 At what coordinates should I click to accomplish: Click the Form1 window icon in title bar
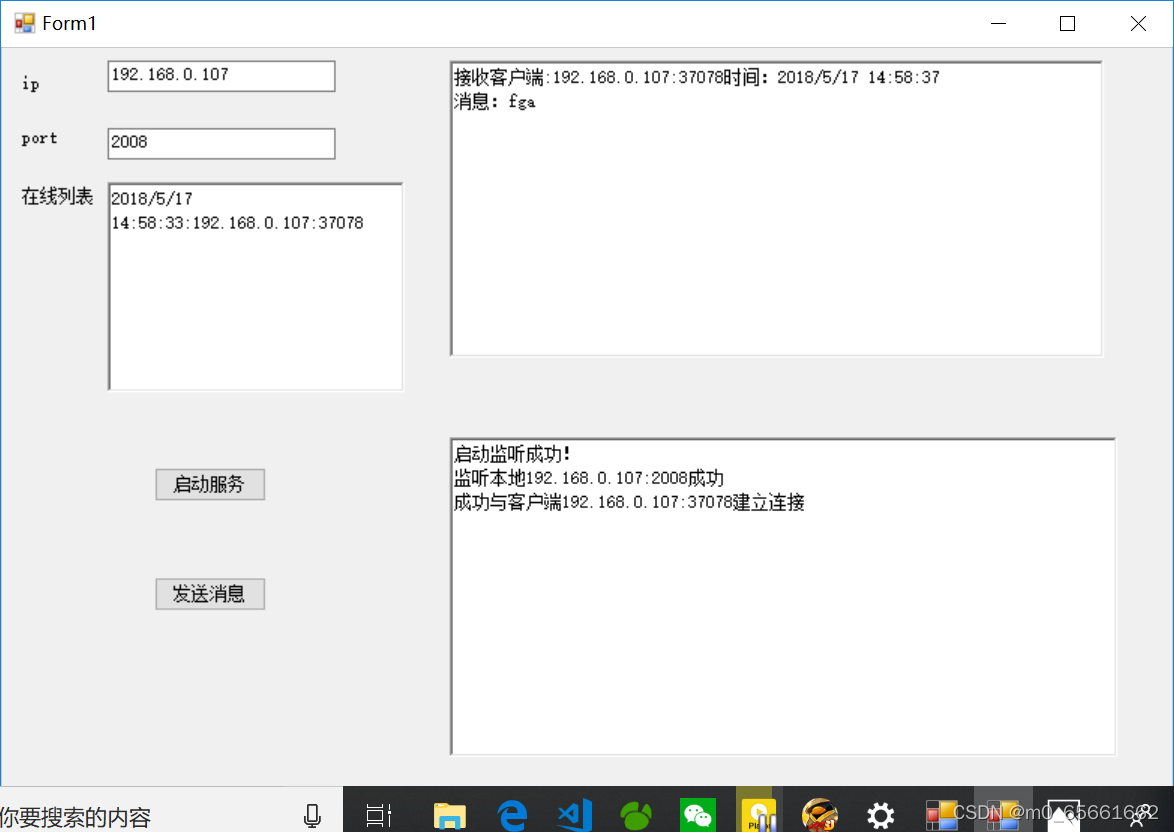pyautogui.click(x=24, y=23)
